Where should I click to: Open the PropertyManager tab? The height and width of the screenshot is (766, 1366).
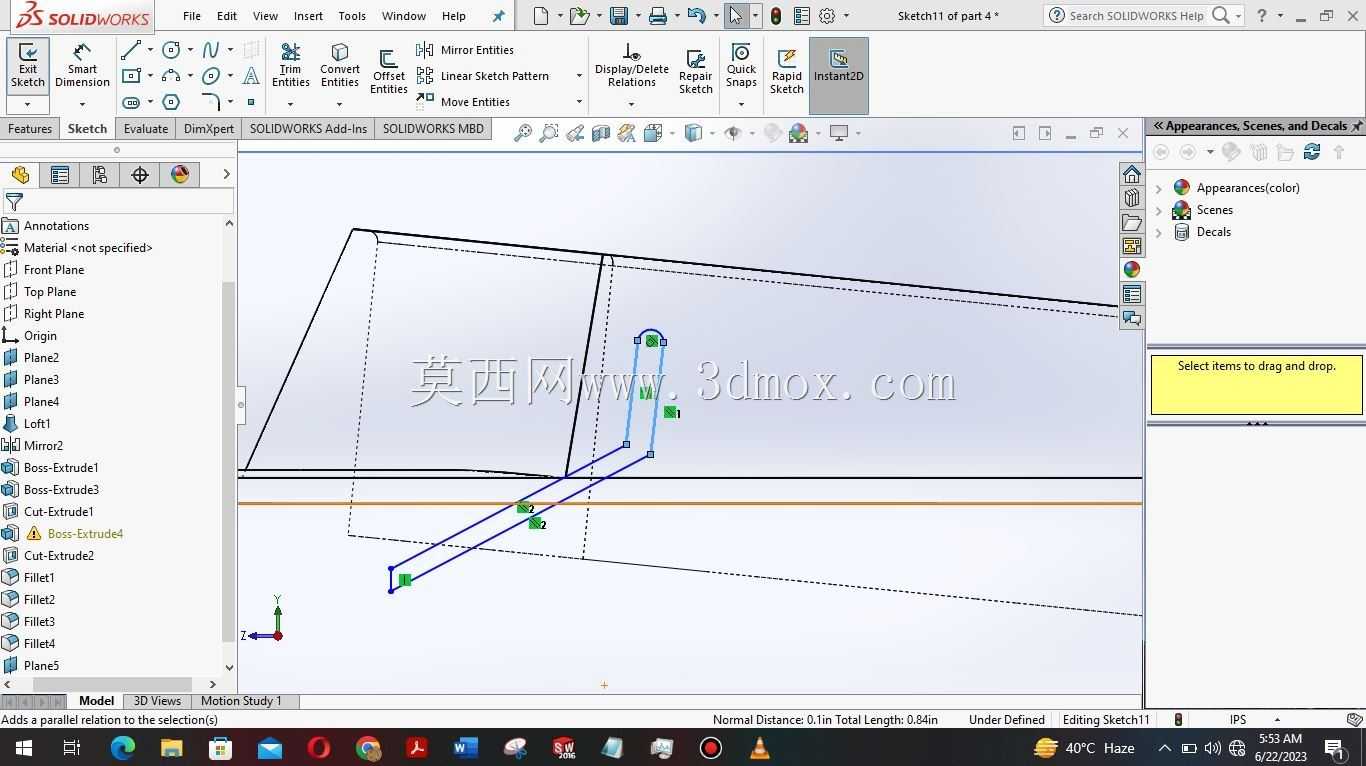coord(60,175)
